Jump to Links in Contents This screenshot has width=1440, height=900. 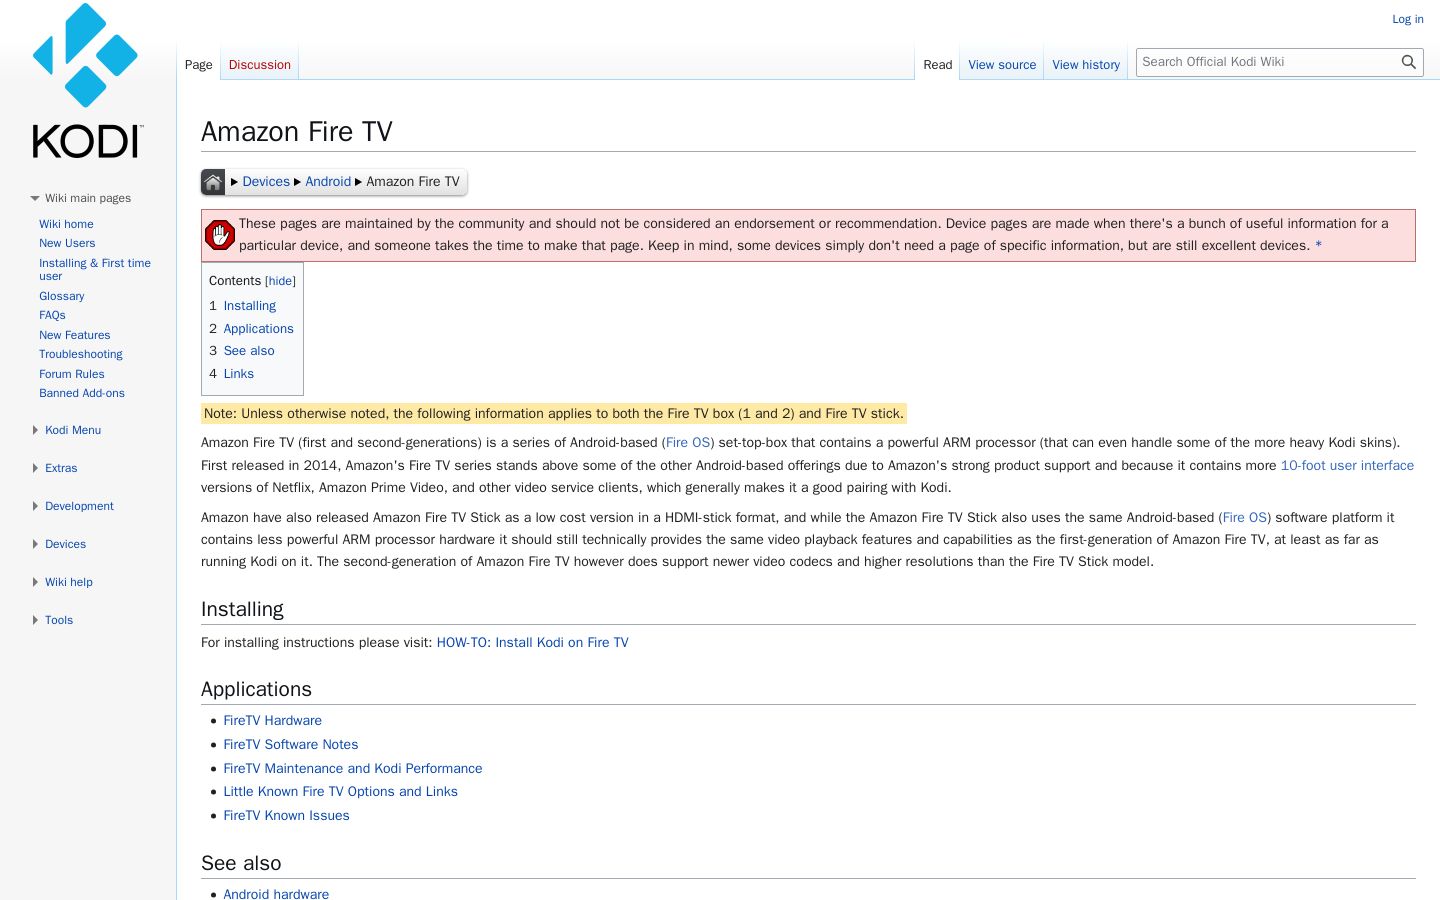[x=239, y=374]
